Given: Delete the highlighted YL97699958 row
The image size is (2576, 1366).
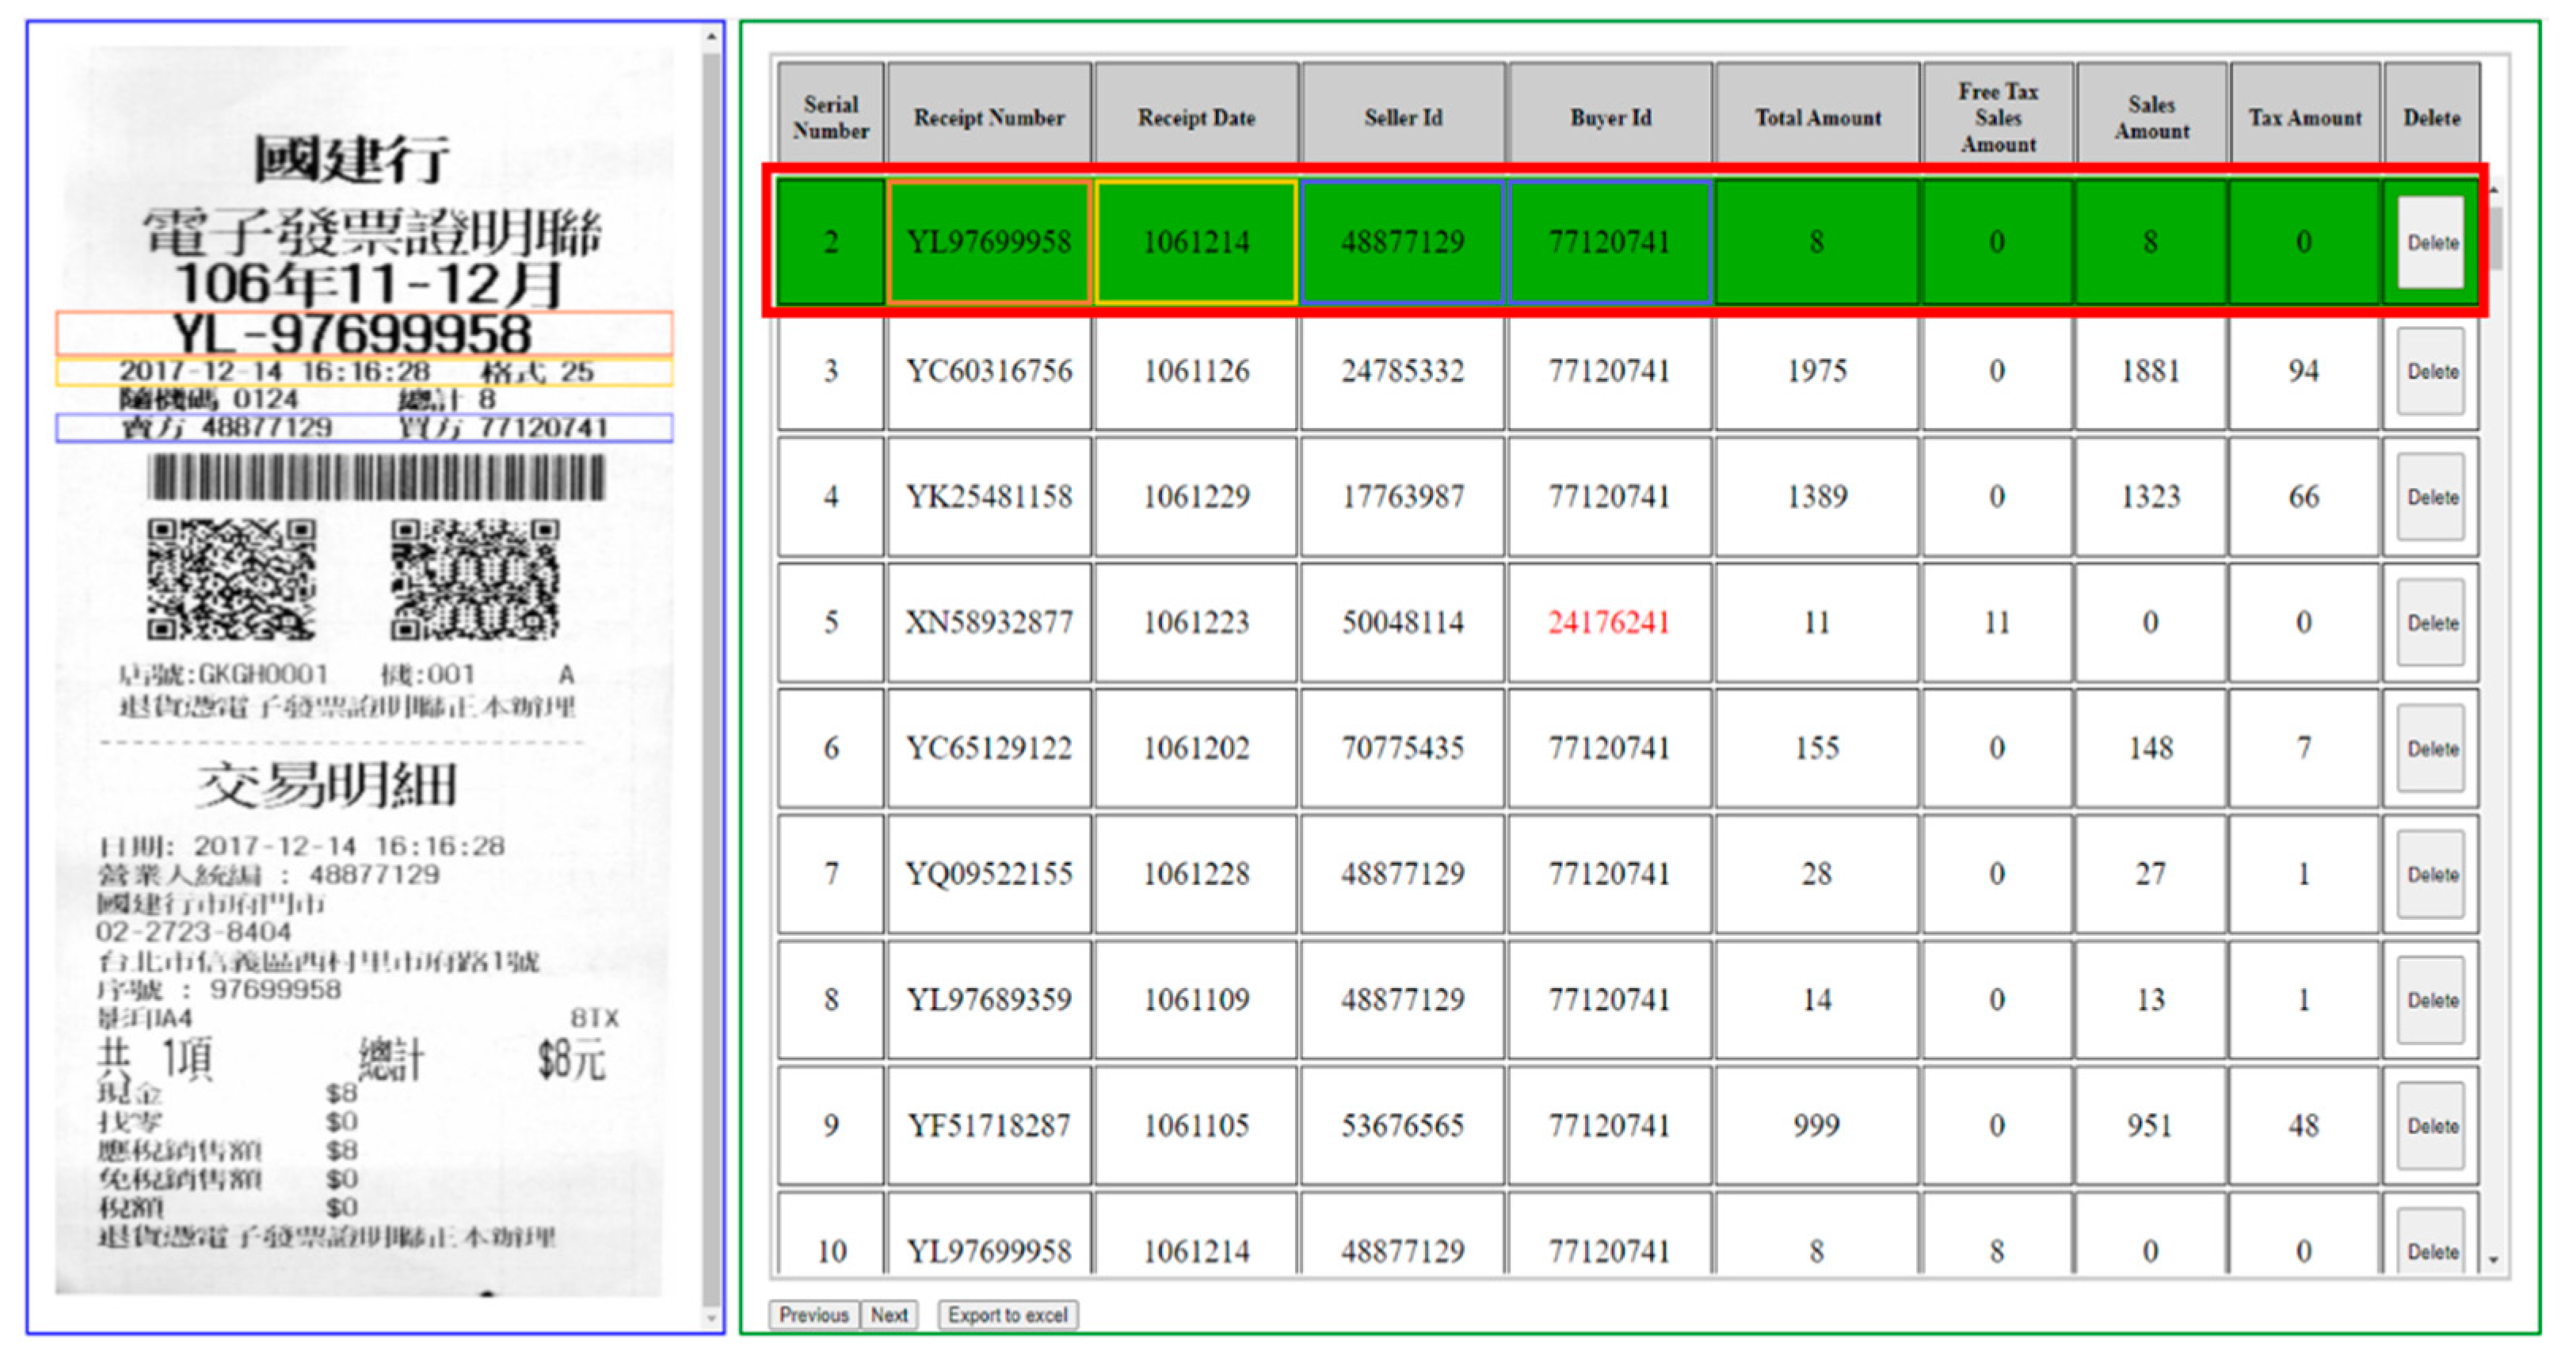Looking at the screenshot, I should point(2431,242).
